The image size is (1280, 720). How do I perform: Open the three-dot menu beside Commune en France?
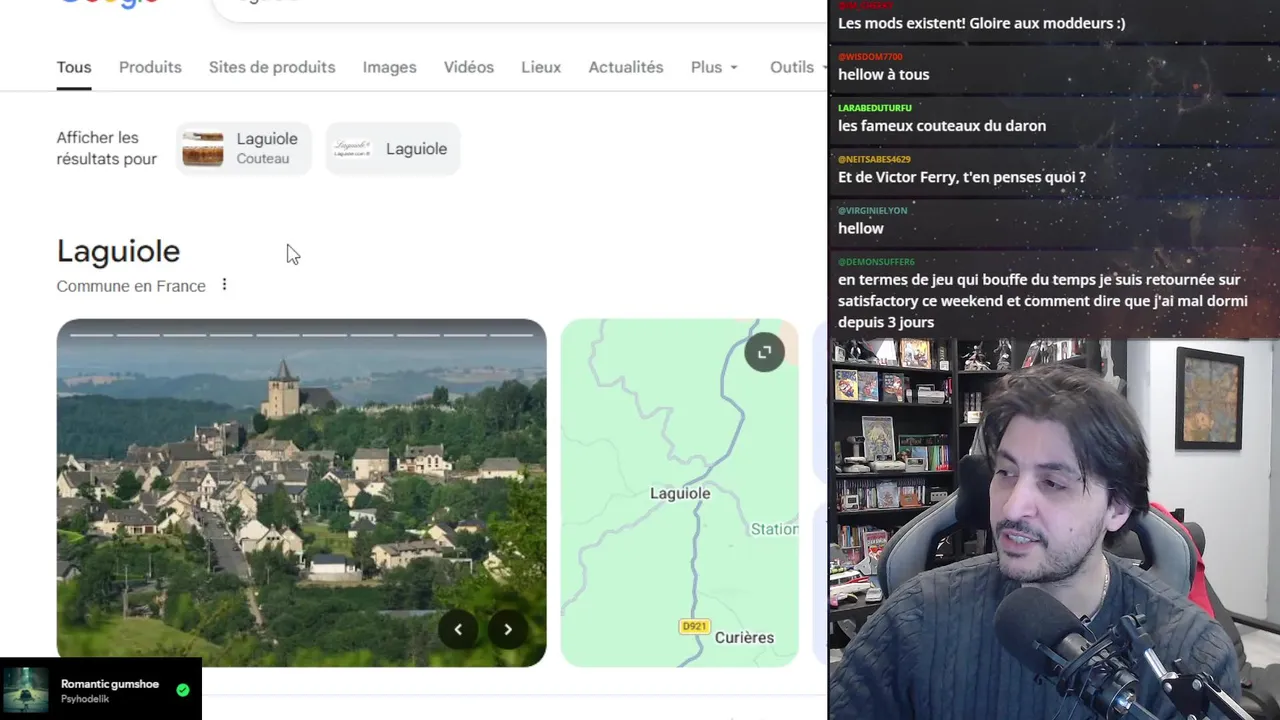(x=224, y=285)
